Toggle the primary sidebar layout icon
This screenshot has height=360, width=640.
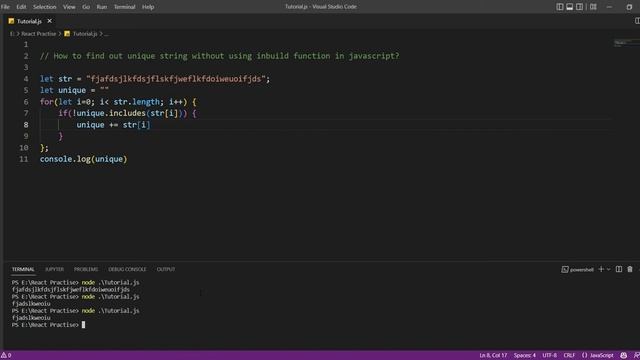click(560, 7)
